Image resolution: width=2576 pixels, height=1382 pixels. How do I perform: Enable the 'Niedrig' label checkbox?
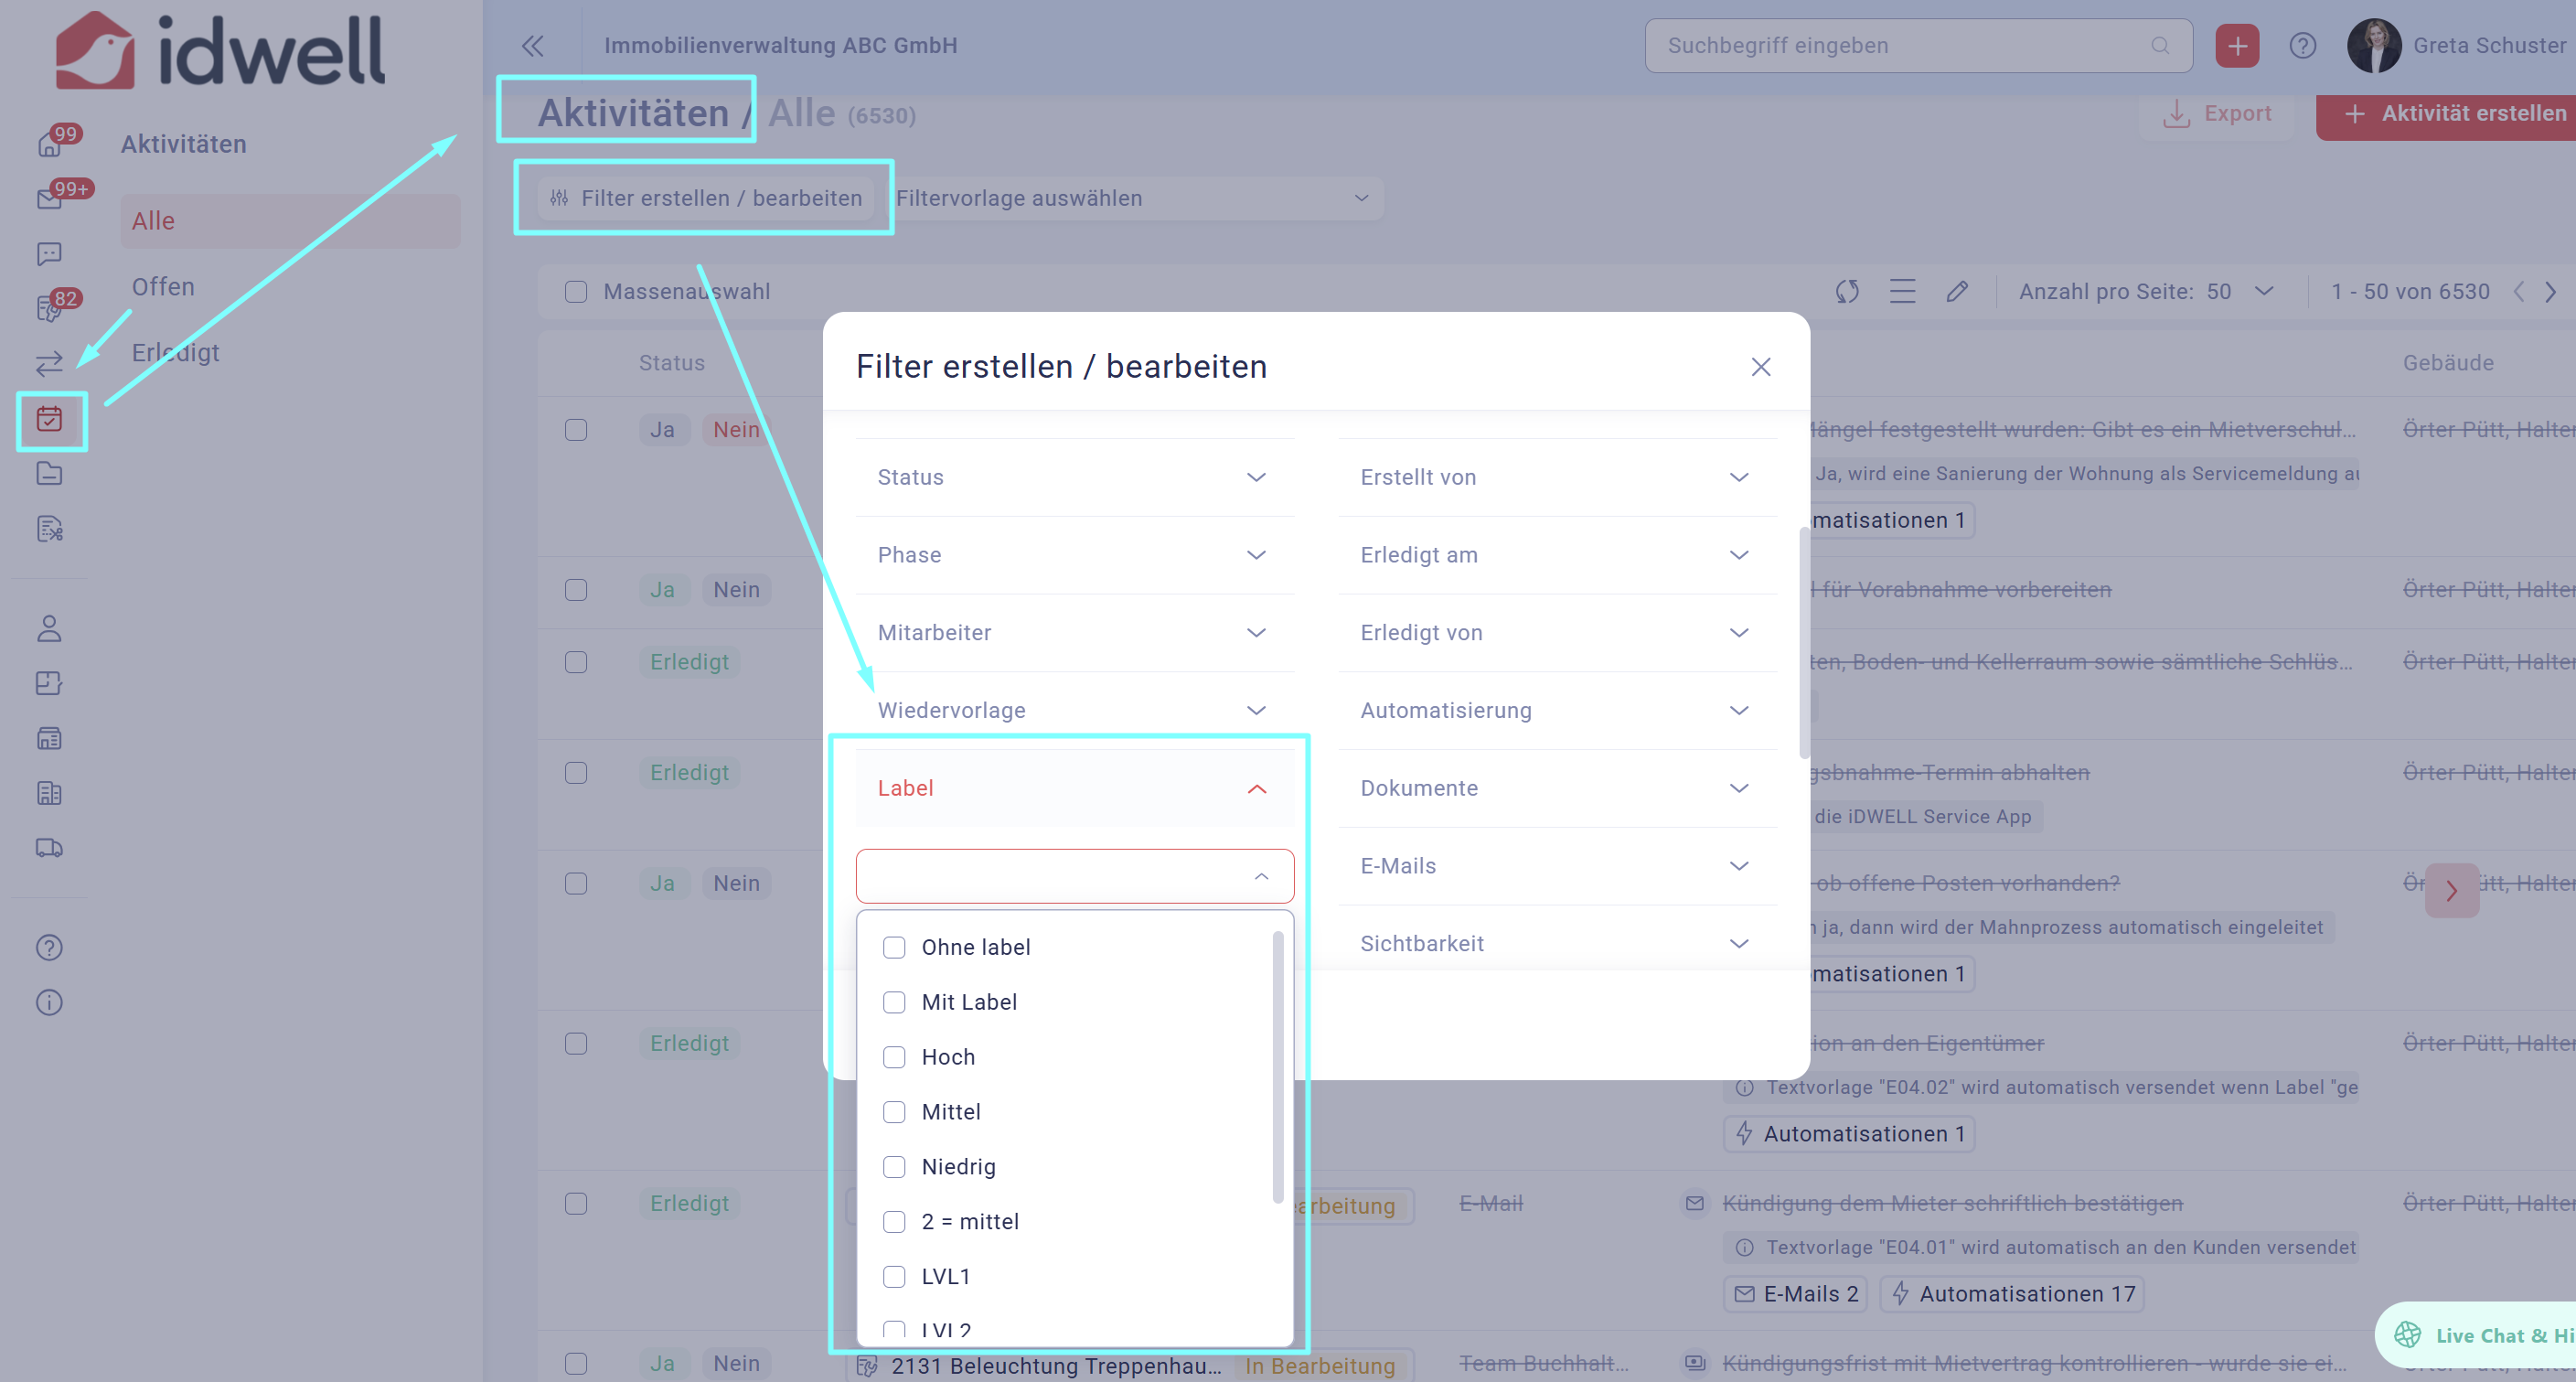tap(894, 1167)
